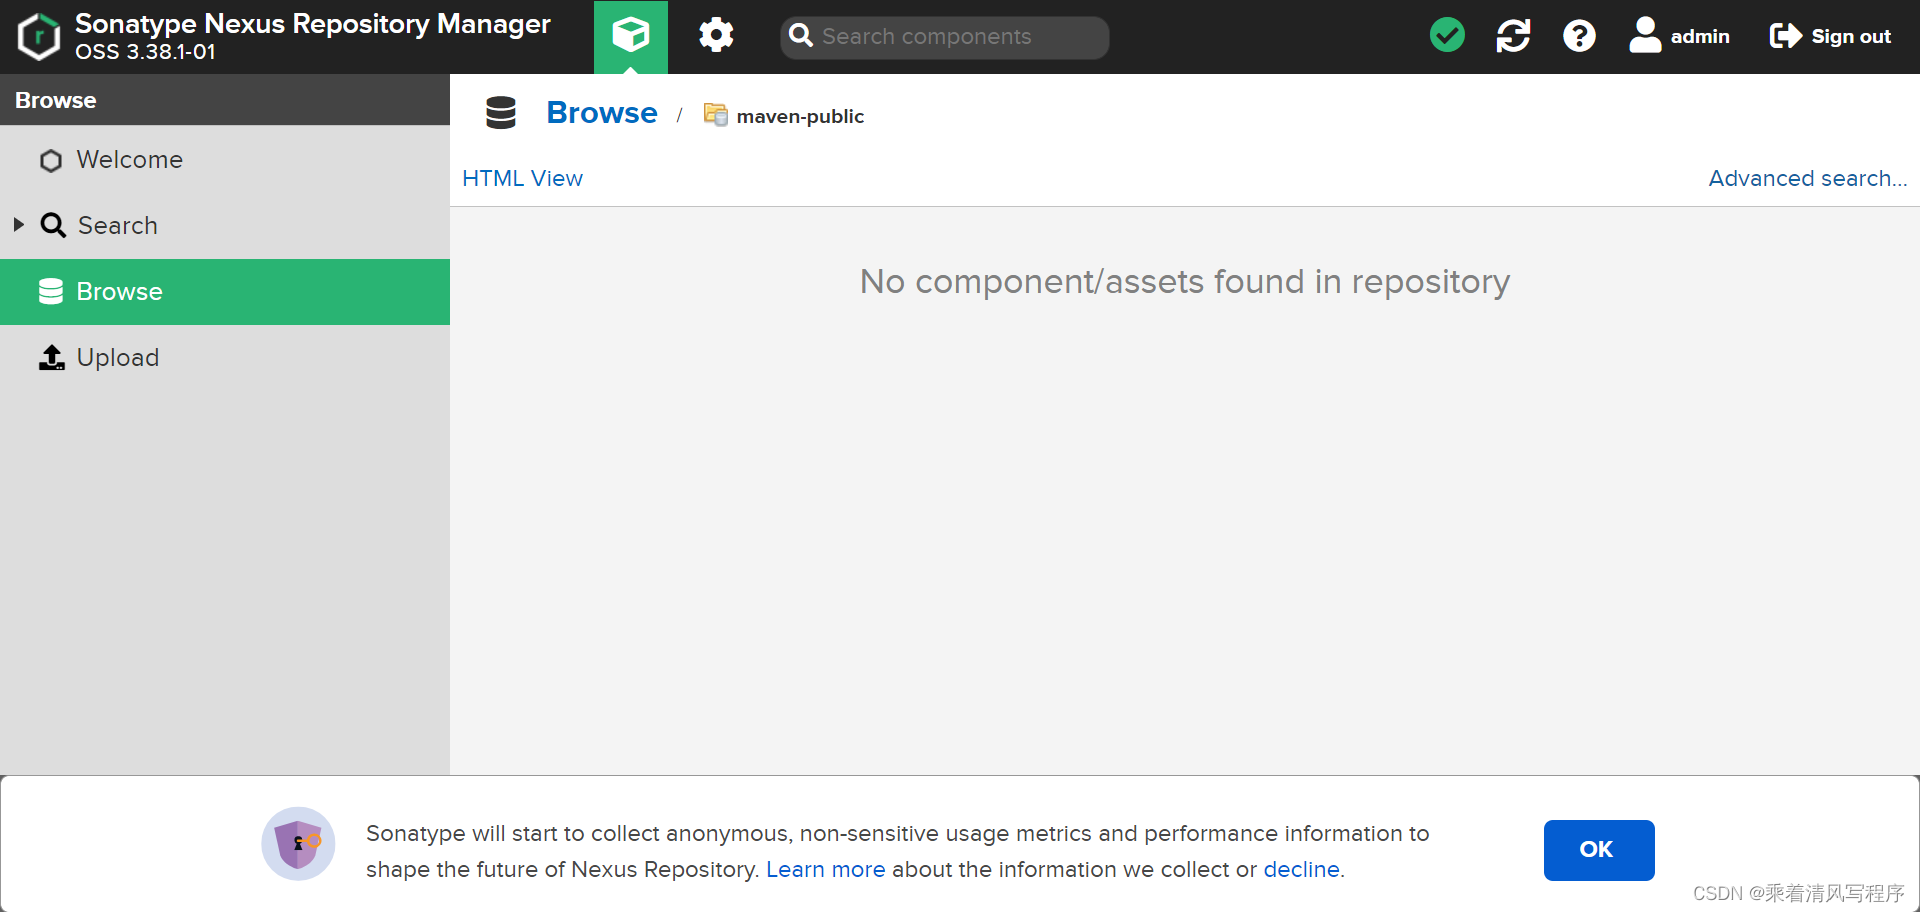Click the maven-public folder icon
This screenshot has width=1920, height=912.
pyautogui.click(x=716, y=115)
